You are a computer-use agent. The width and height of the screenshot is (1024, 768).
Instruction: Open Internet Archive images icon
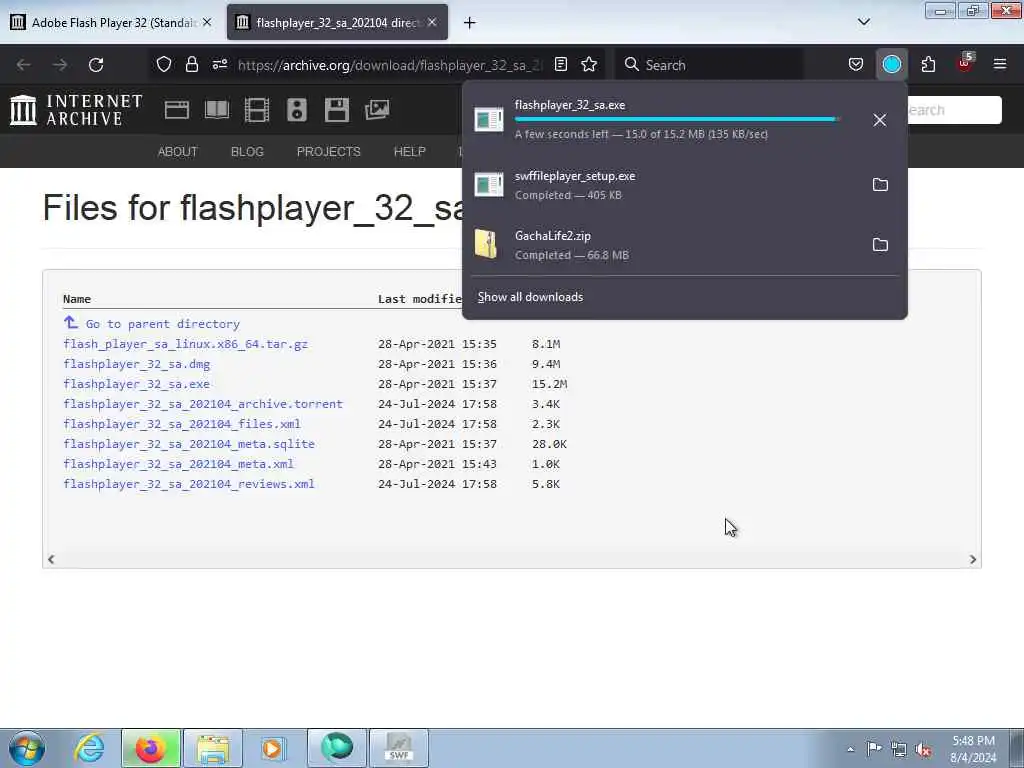click(377, 110)
